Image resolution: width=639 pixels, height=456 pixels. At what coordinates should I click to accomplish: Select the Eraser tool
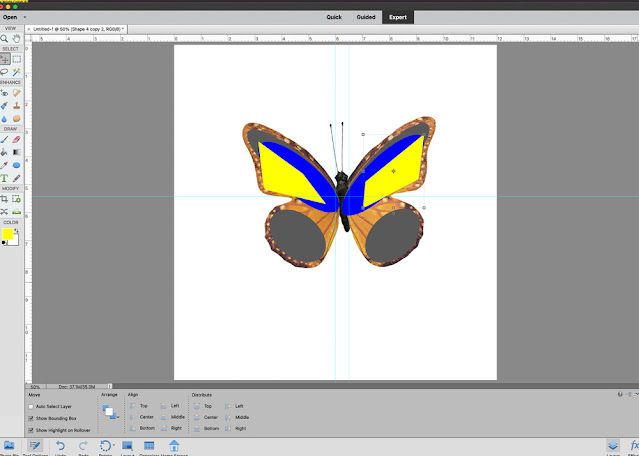pyautogui.click(x=17, y=139)
